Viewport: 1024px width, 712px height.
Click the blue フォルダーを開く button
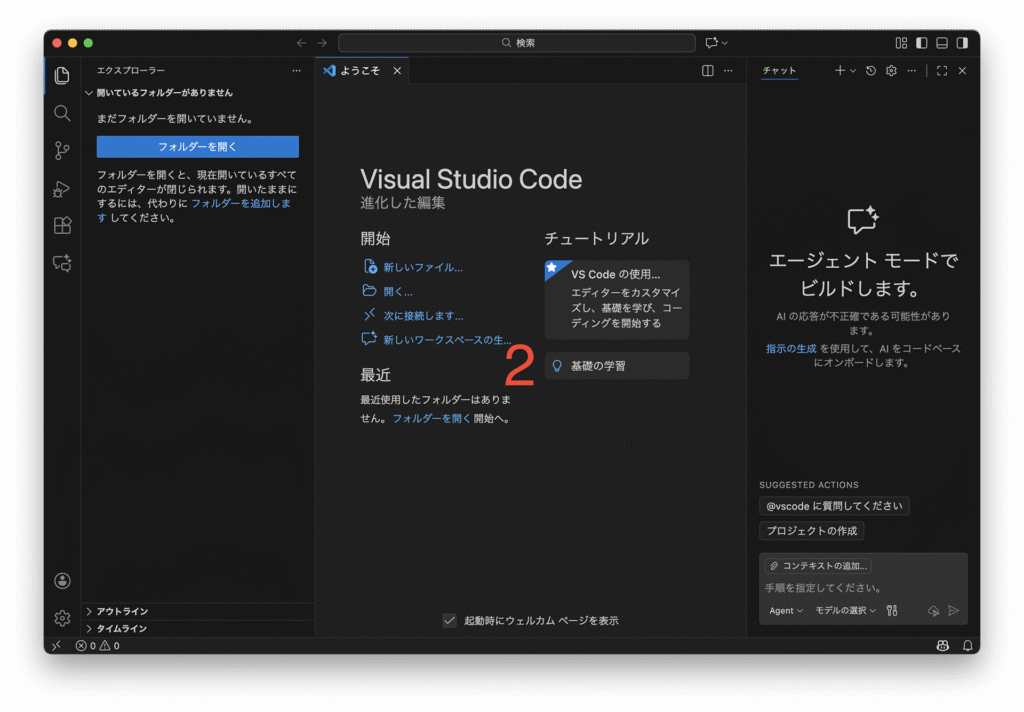point(197,147)
